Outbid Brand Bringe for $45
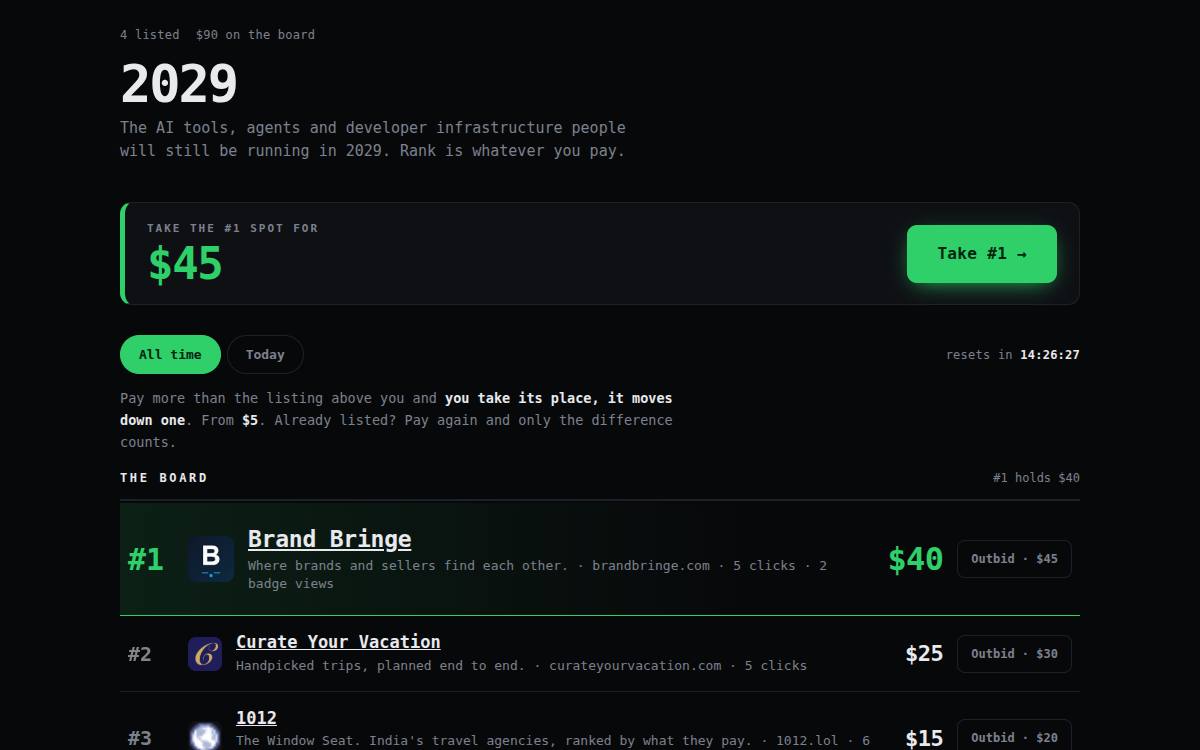The image size is (1200, 750). pyautogui.click(x=1014, y=559)
